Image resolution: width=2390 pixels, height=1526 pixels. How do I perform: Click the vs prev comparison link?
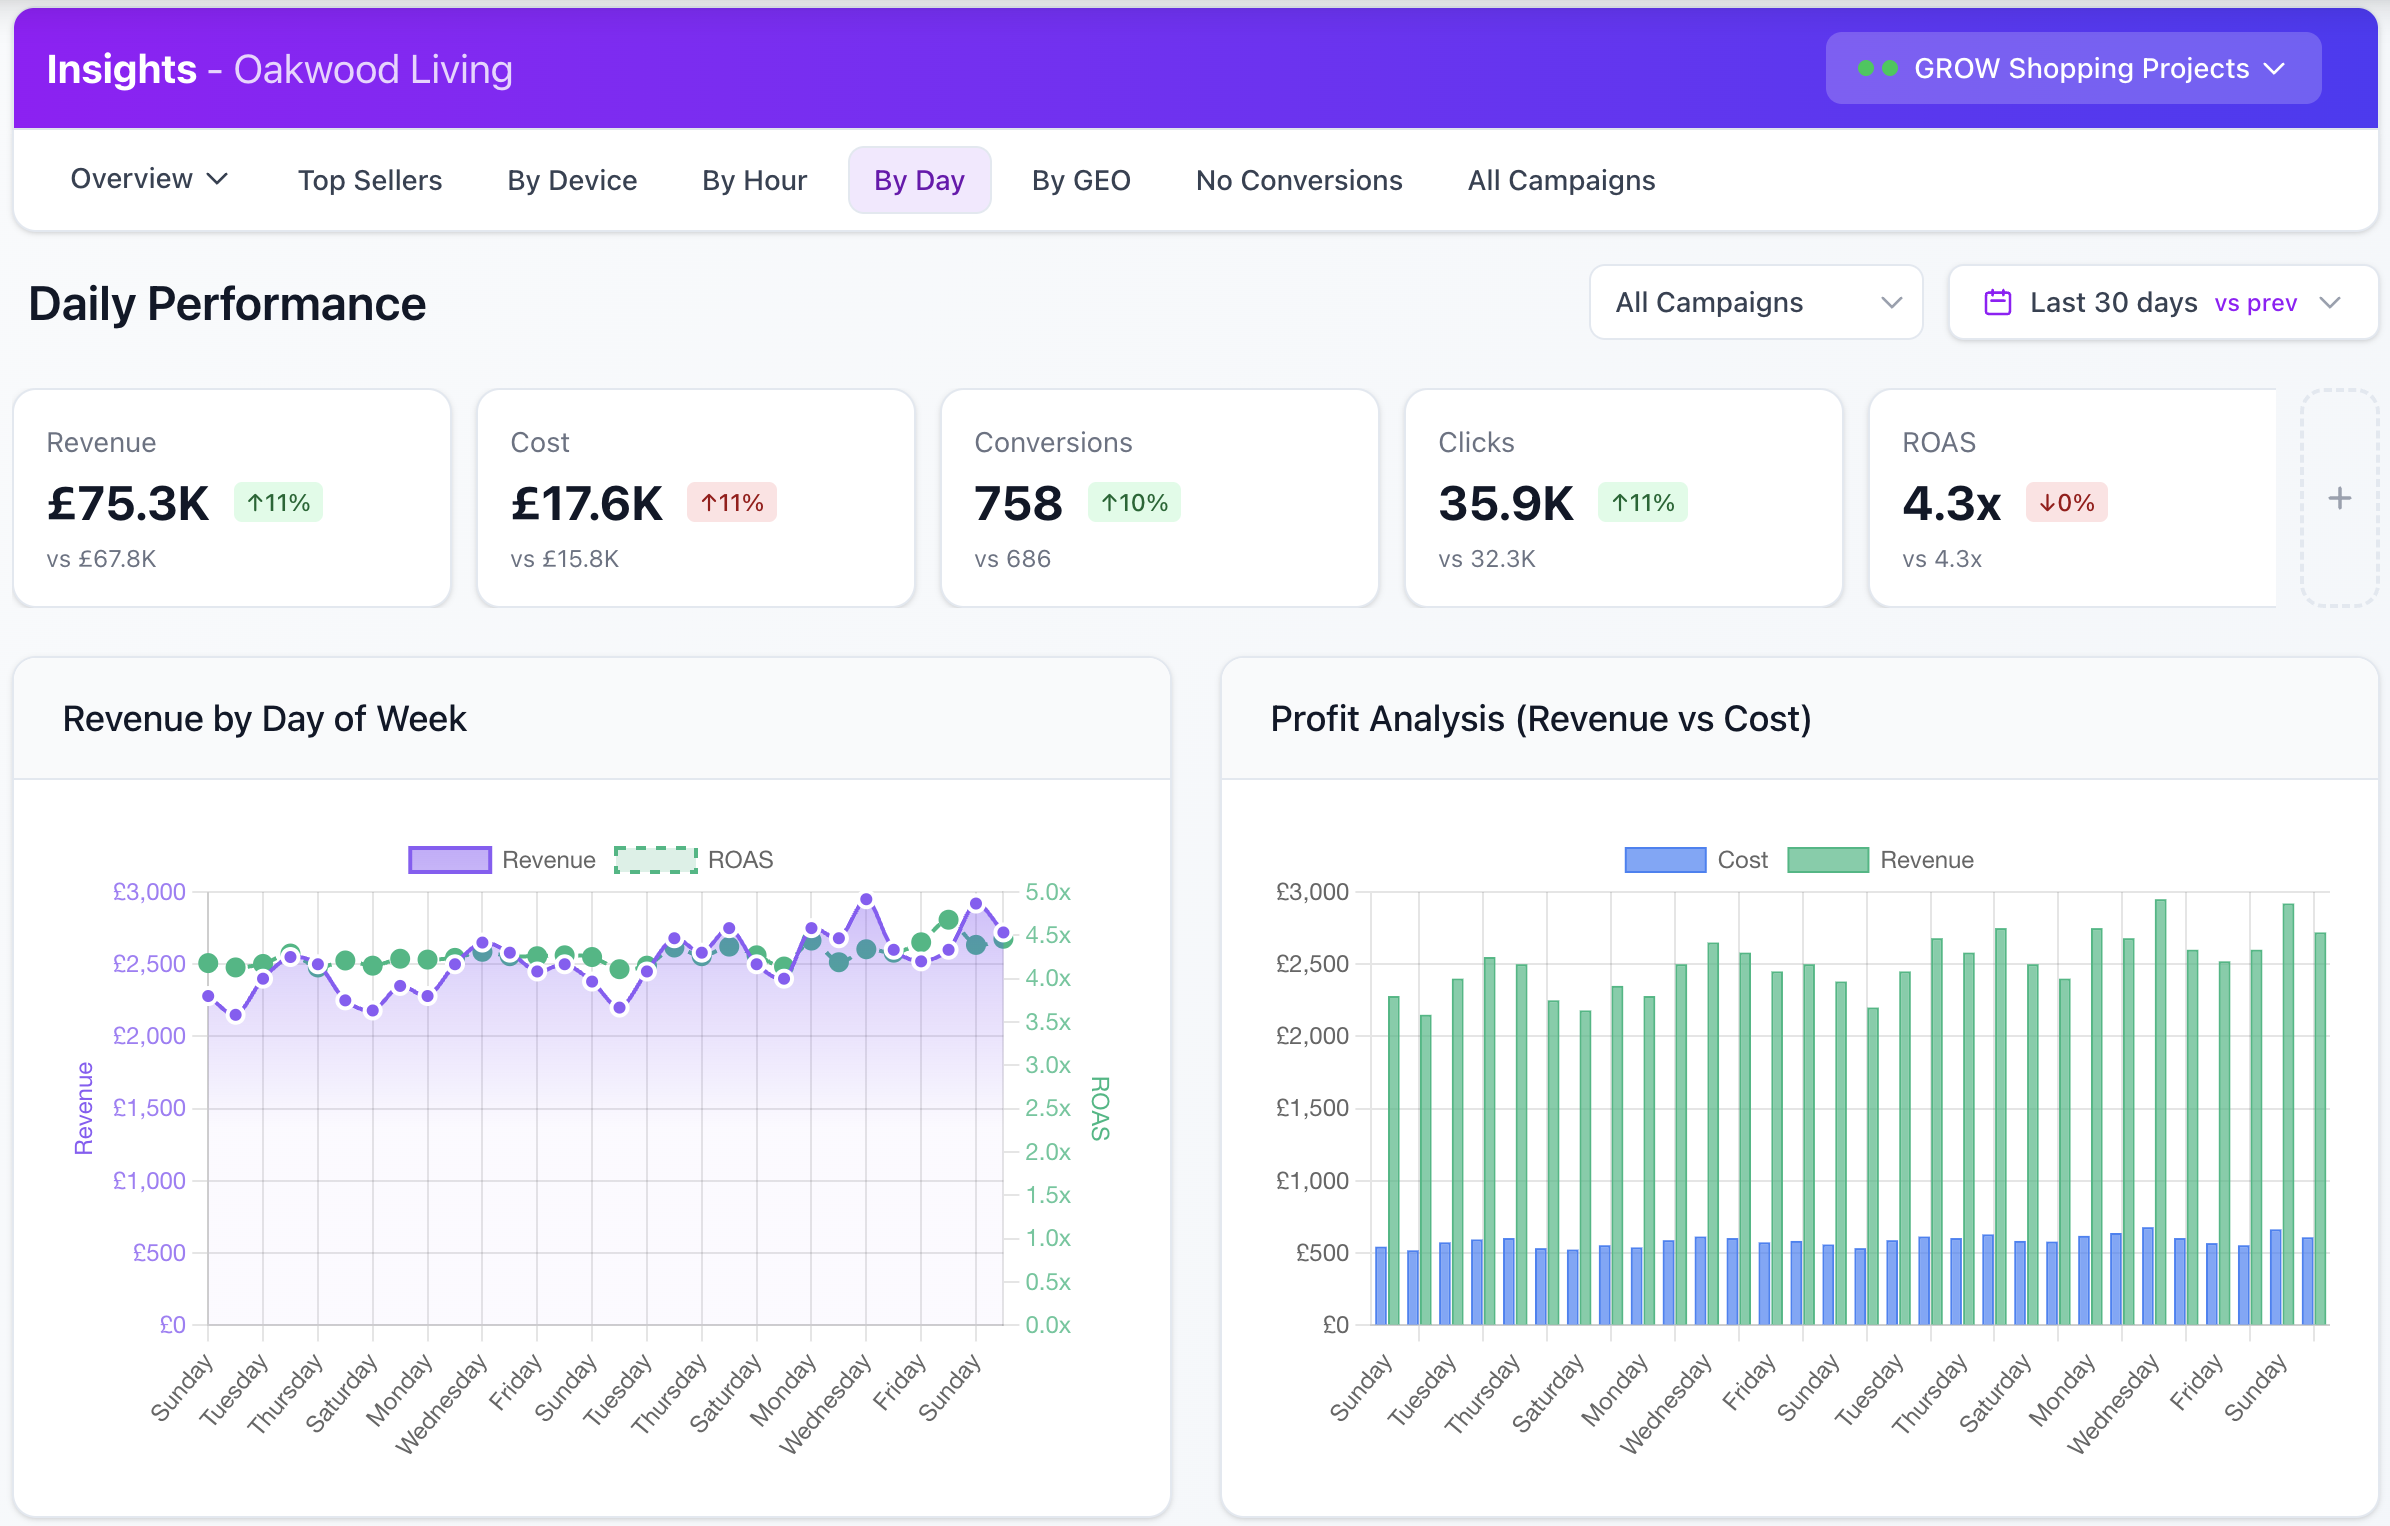coord(2255,303)
